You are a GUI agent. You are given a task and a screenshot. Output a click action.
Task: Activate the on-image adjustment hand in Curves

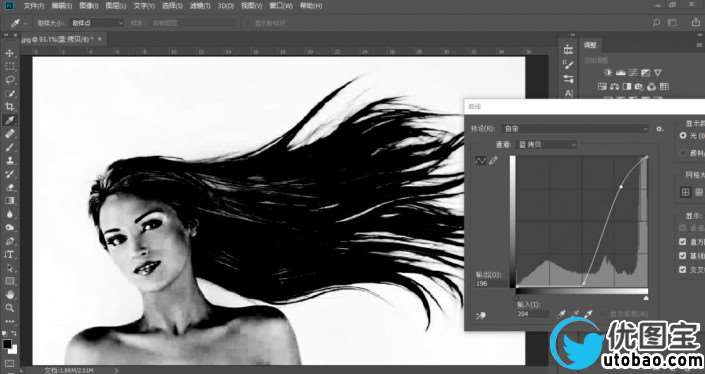481,316
